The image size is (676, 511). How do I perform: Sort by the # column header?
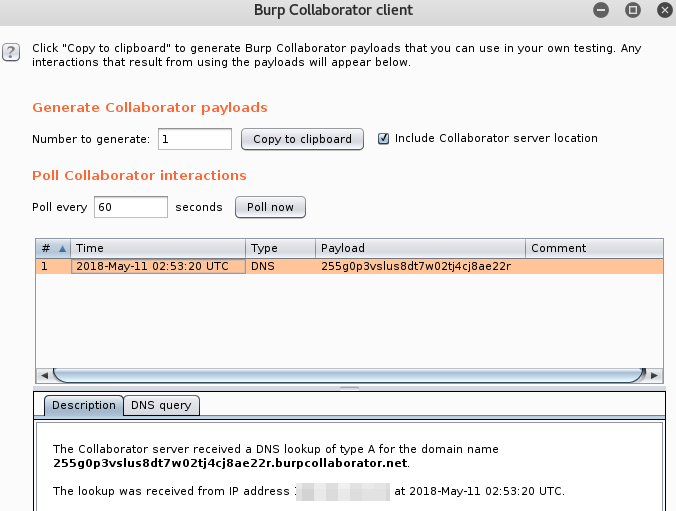coord(52,248)
